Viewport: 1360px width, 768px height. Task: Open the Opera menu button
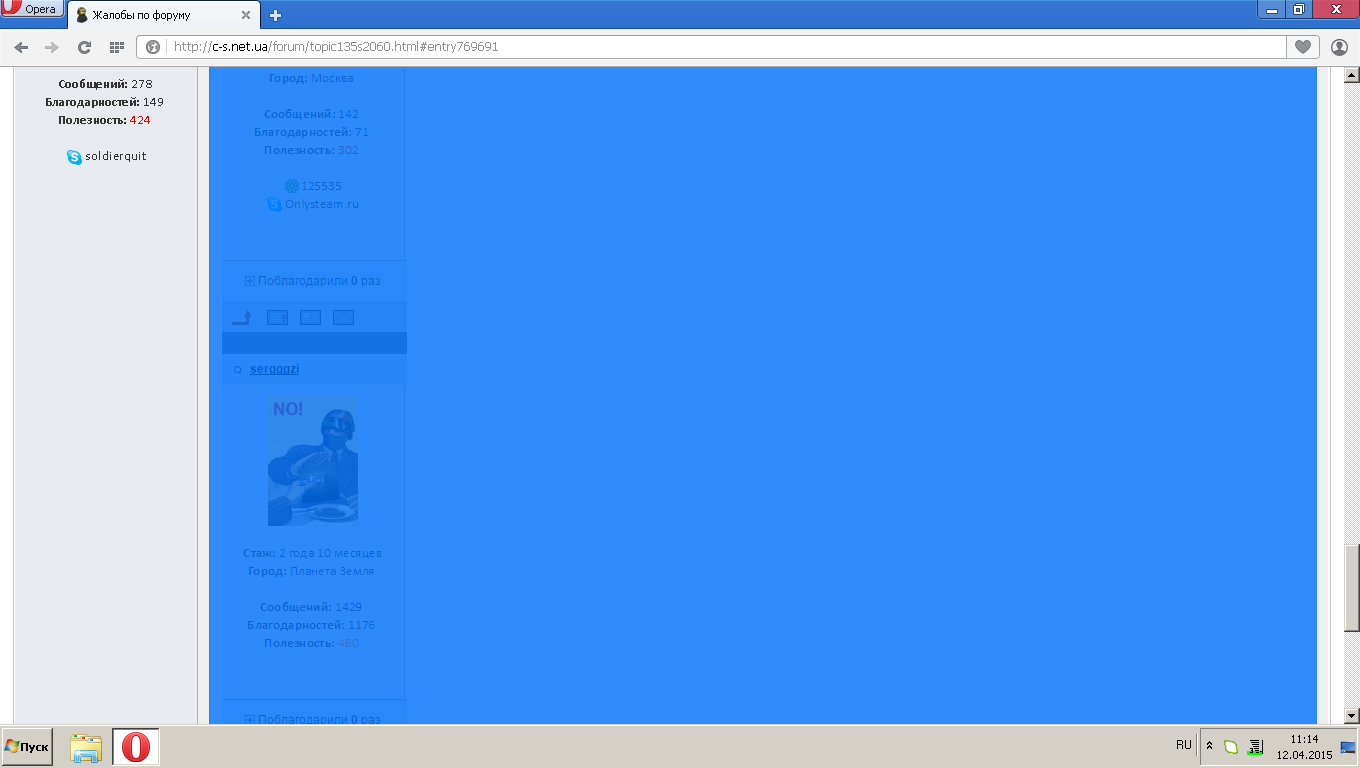31,10
